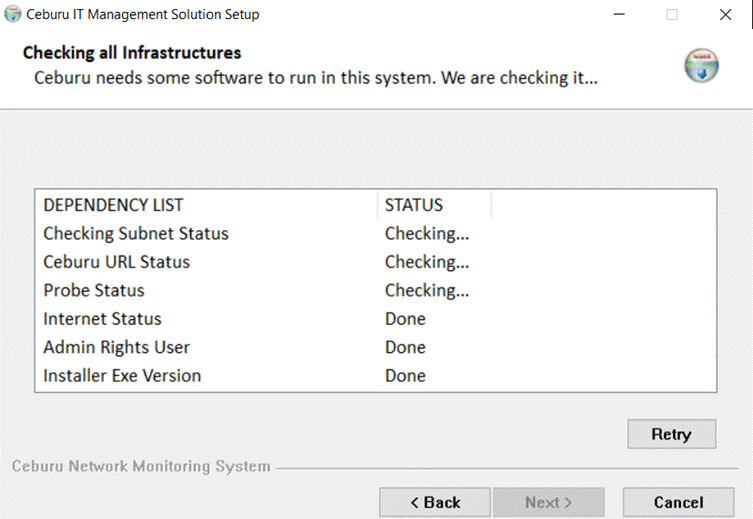Select the Checking Subnet Status row

click(376, 233)
